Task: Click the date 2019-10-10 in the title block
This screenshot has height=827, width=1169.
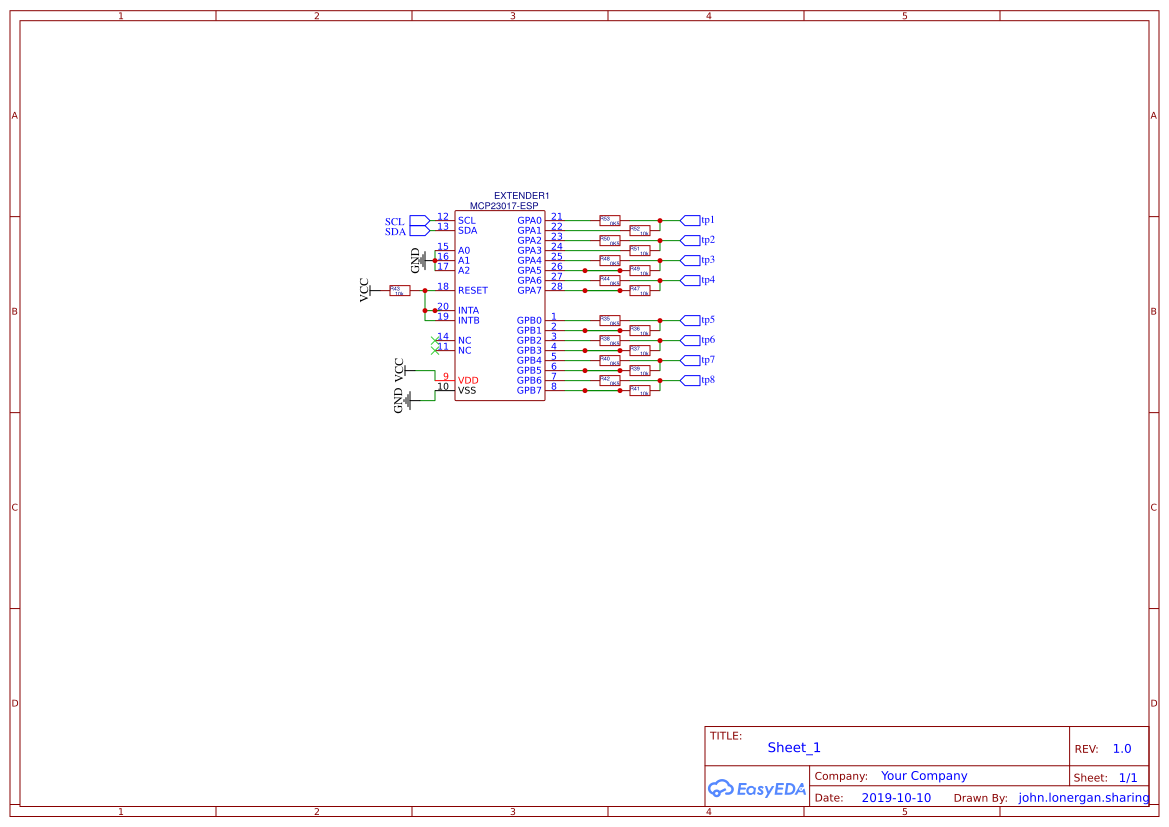Action: (895, 797)
